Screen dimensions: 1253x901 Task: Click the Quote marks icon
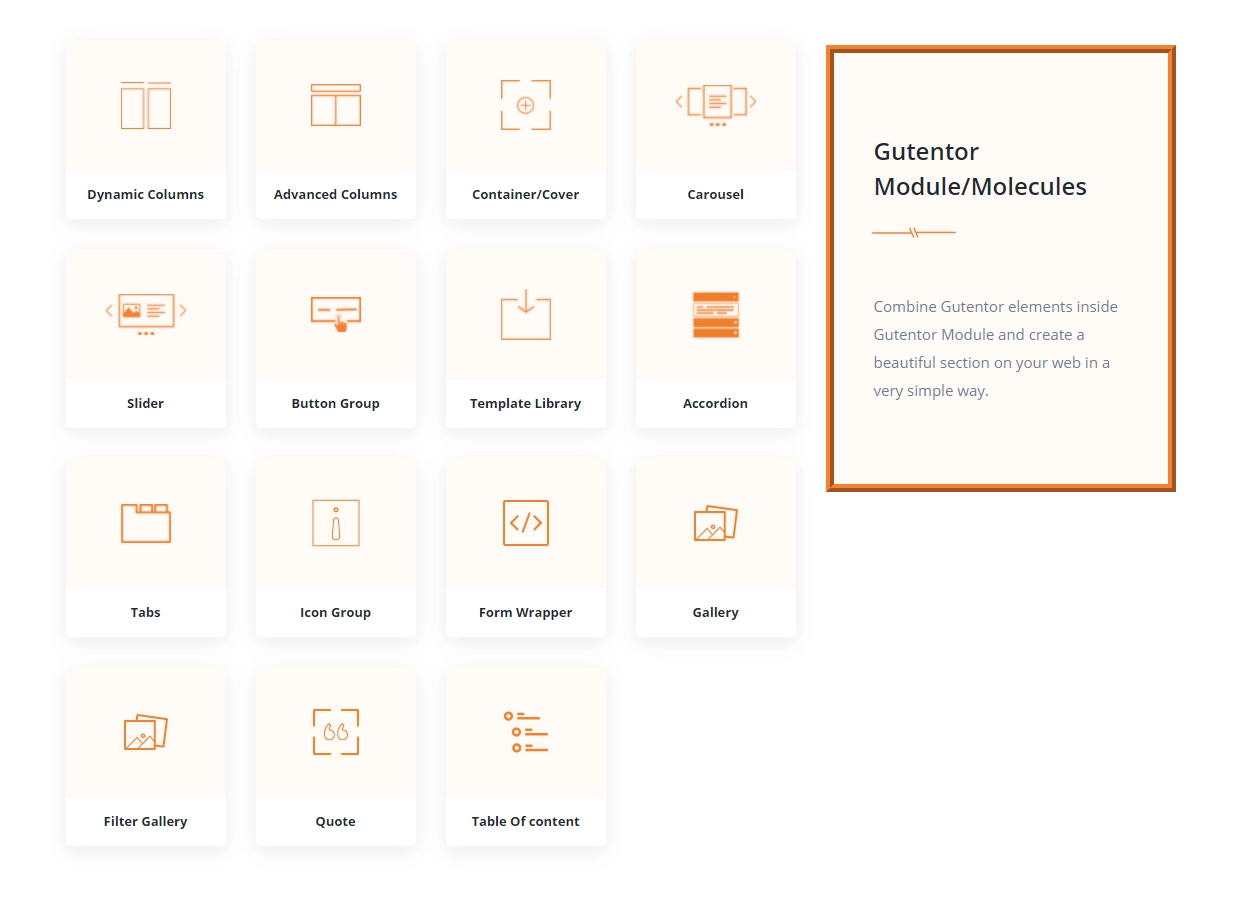[x=336, y=732]
